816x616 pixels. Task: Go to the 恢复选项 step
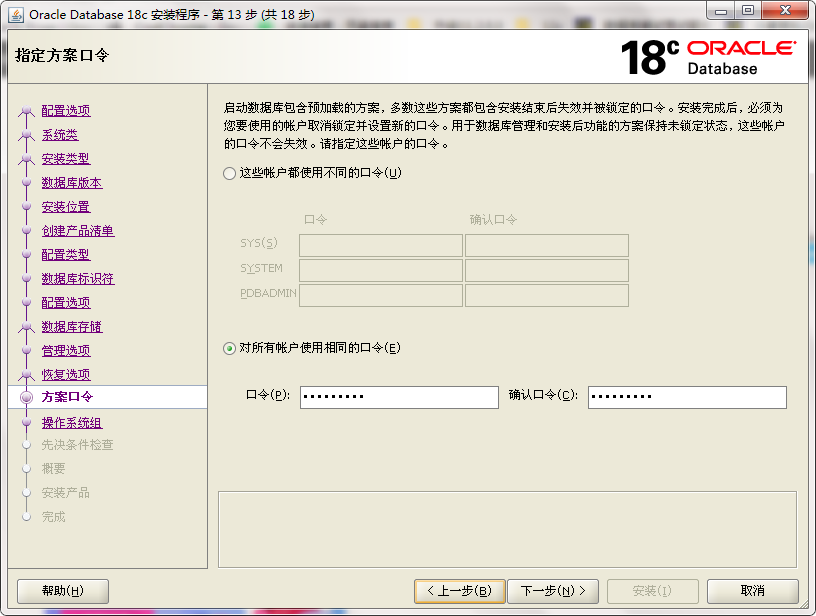click(x=66, y=374)
